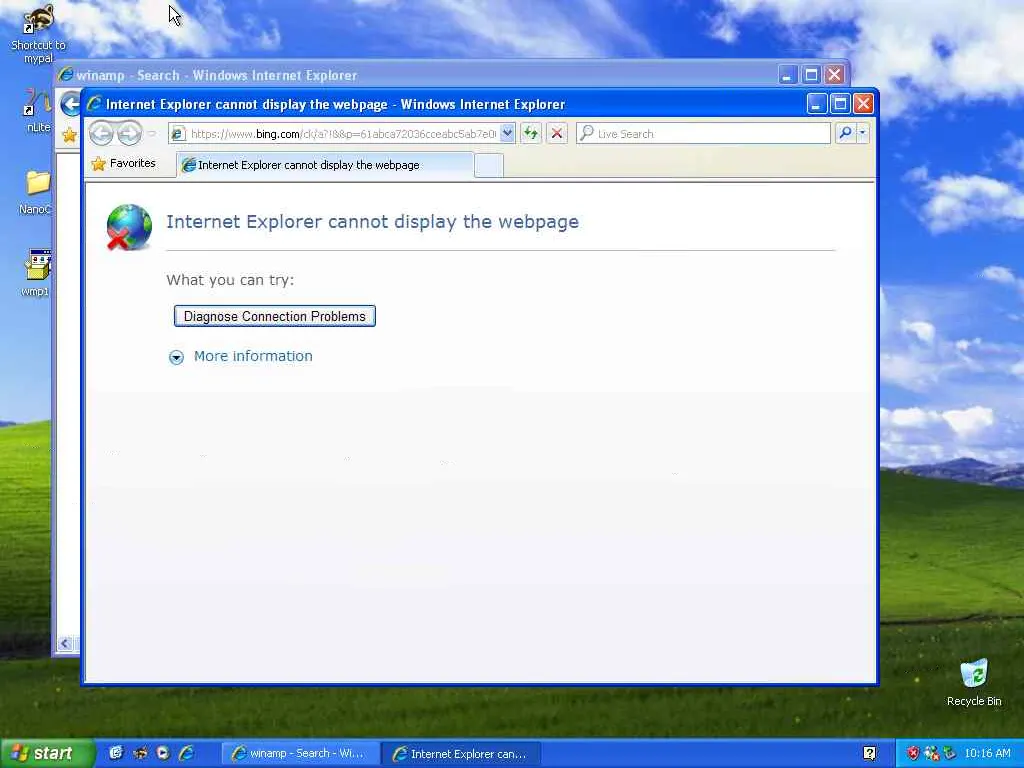
Task: Click the IE logo in front window title bar
Action: click(95, 104)
